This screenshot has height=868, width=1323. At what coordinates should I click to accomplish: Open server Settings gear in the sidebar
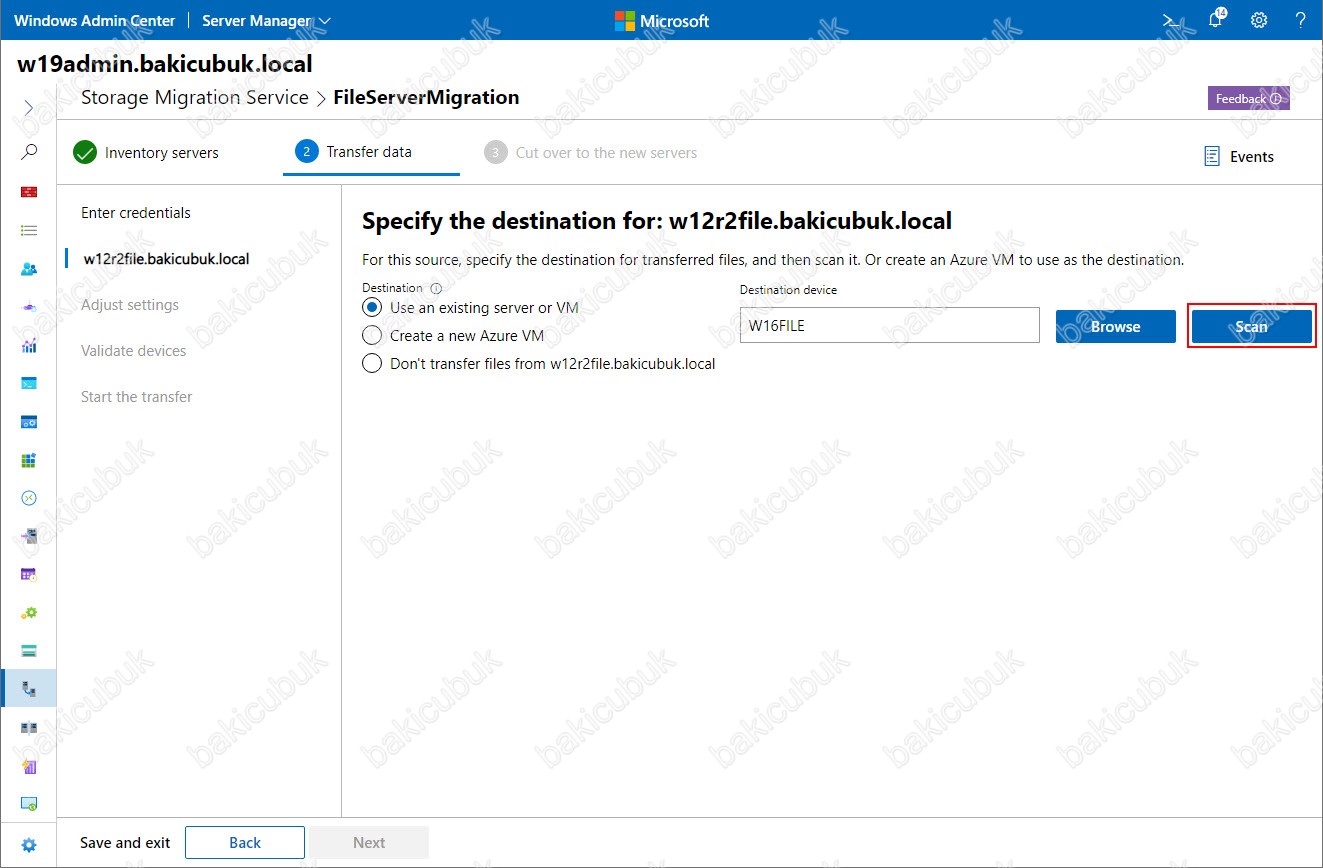pyautogui.click(x=29, y=845)
